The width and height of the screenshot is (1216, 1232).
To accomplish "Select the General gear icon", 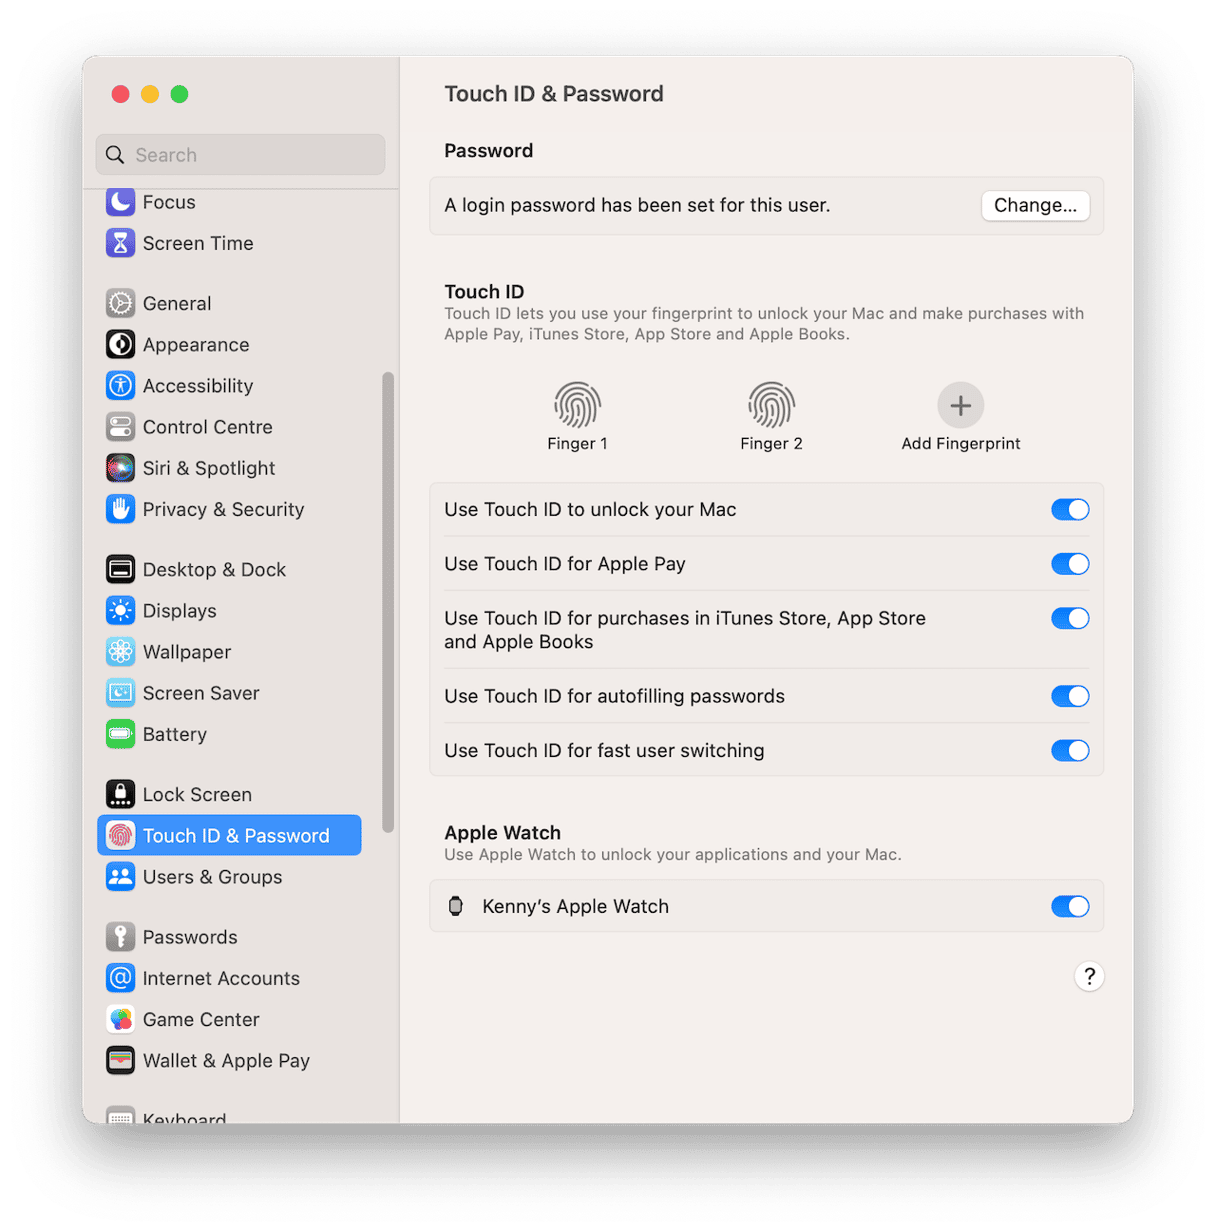I will (120, 303).
